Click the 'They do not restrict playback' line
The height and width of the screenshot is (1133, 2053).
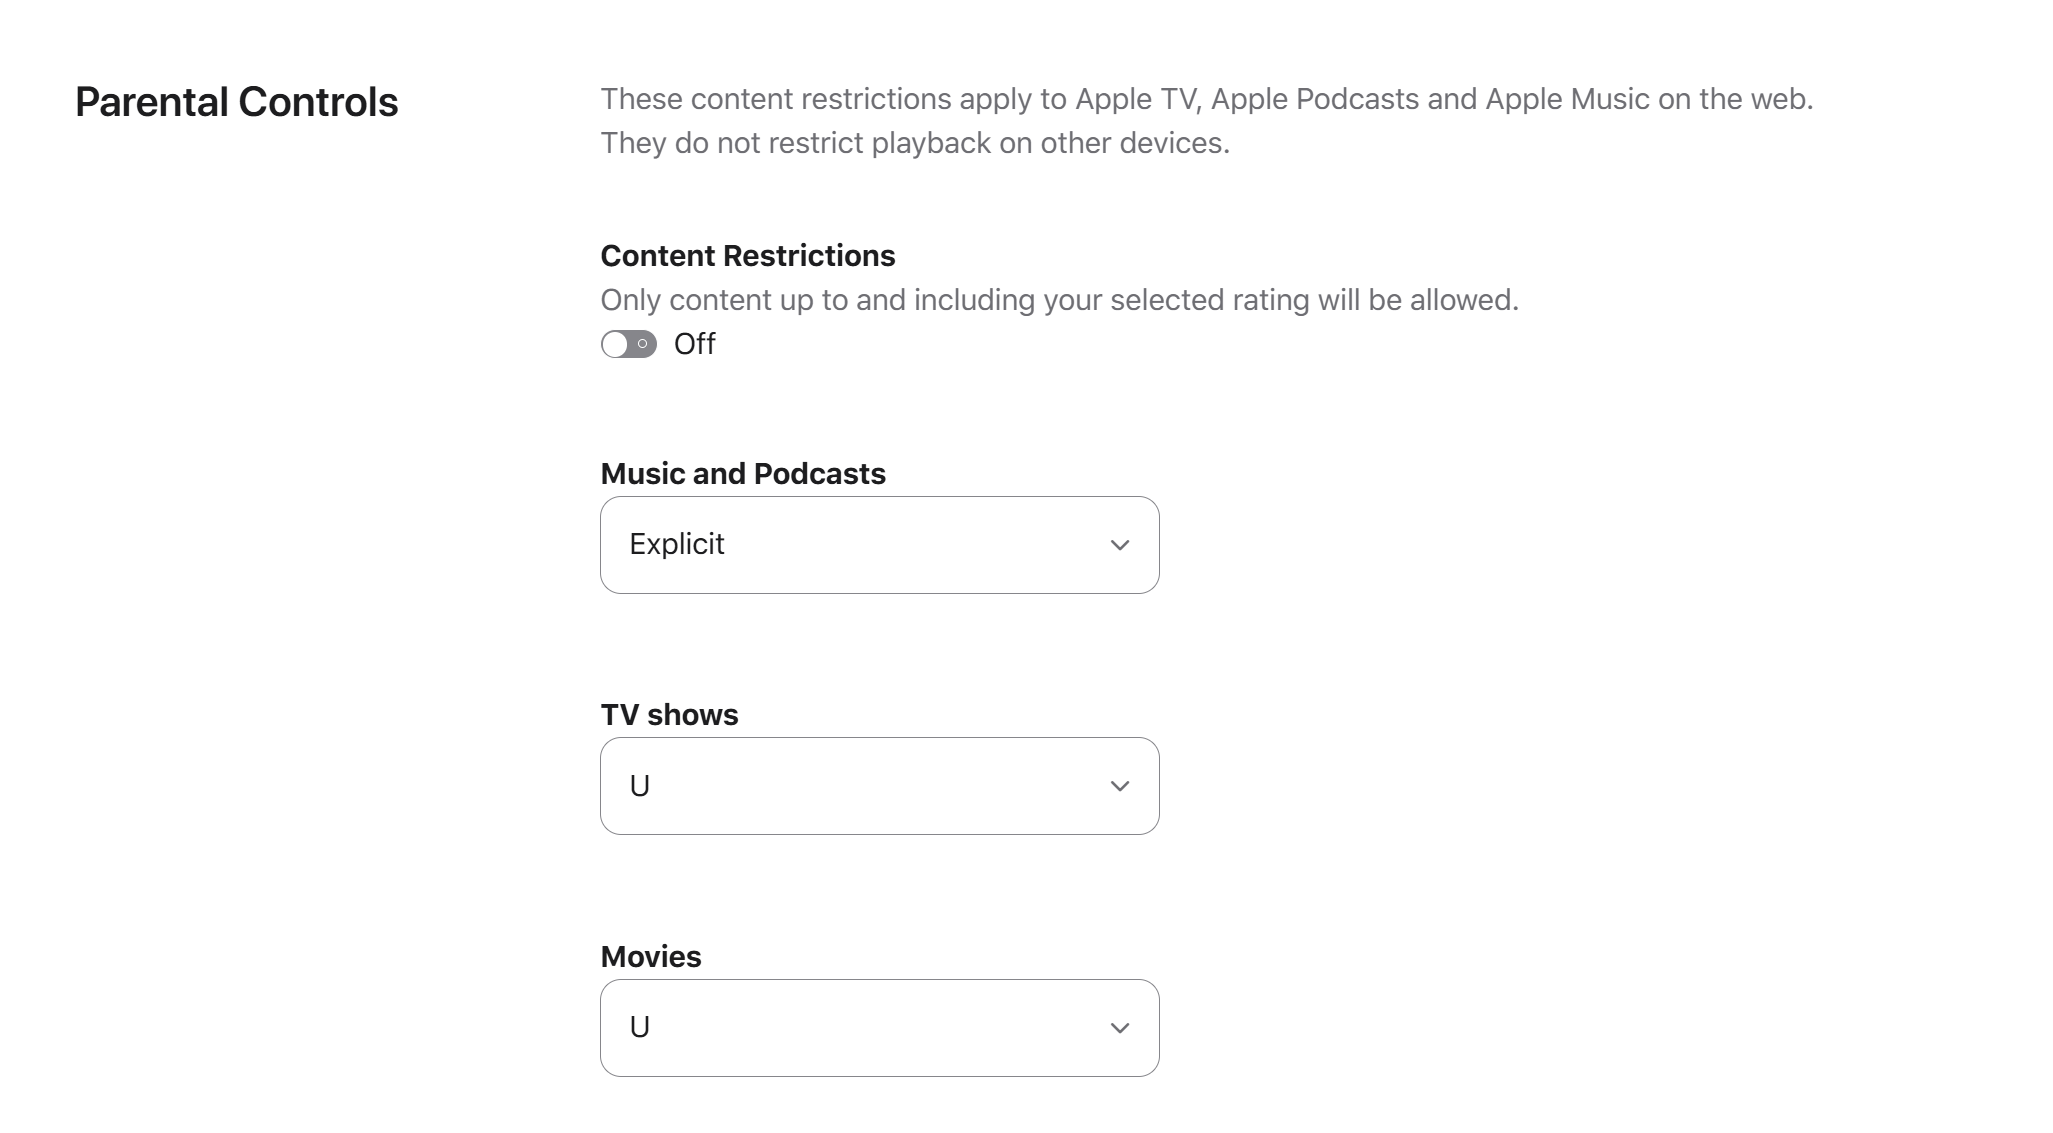click(915, 143)
